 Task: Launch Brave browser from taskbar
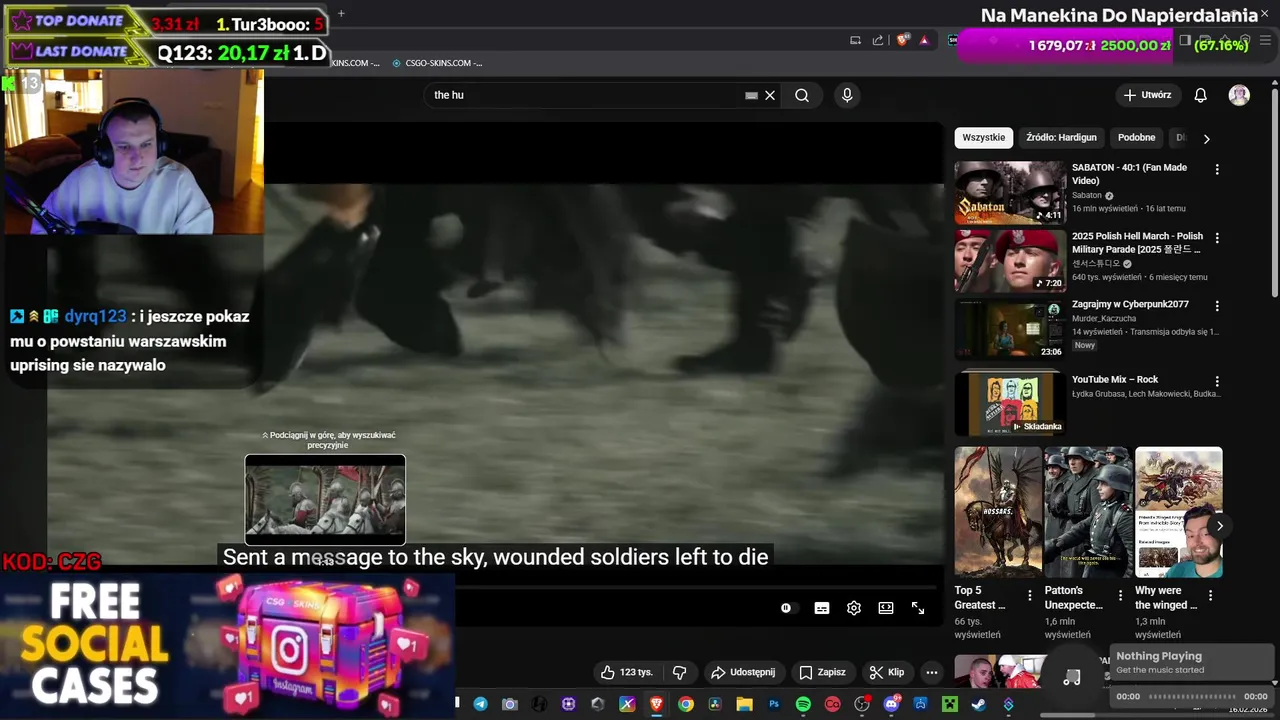(656, 704)
